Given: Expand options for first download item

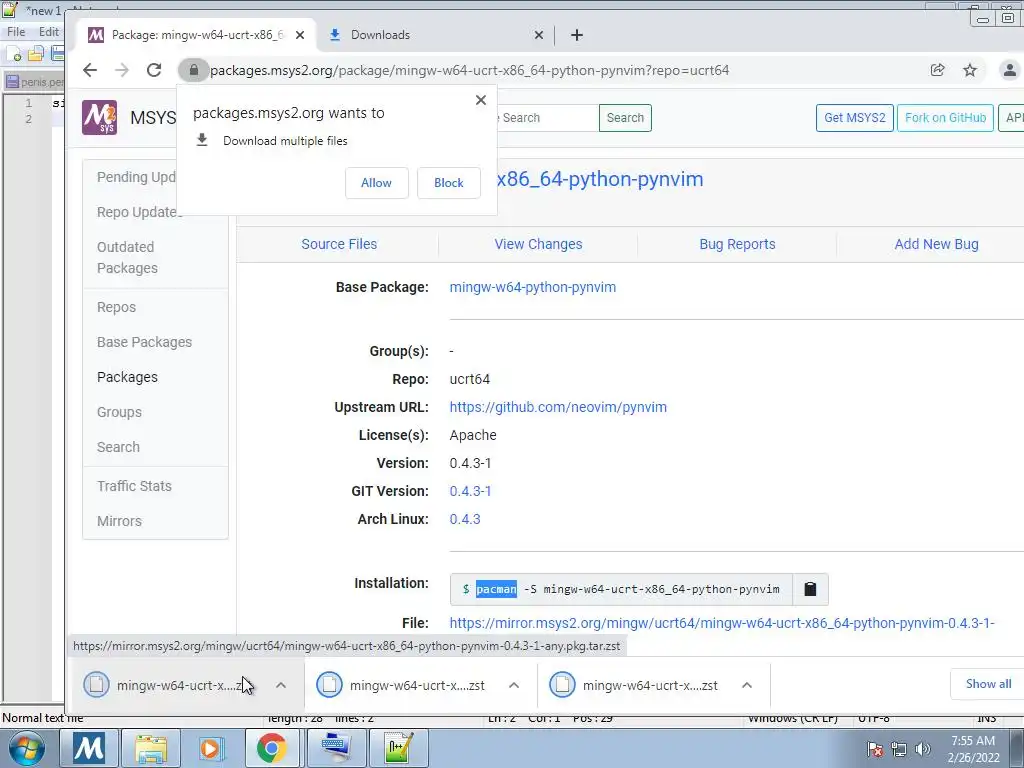Looking at the screenshot, I should pyautogui.click(x=281, y=685).
